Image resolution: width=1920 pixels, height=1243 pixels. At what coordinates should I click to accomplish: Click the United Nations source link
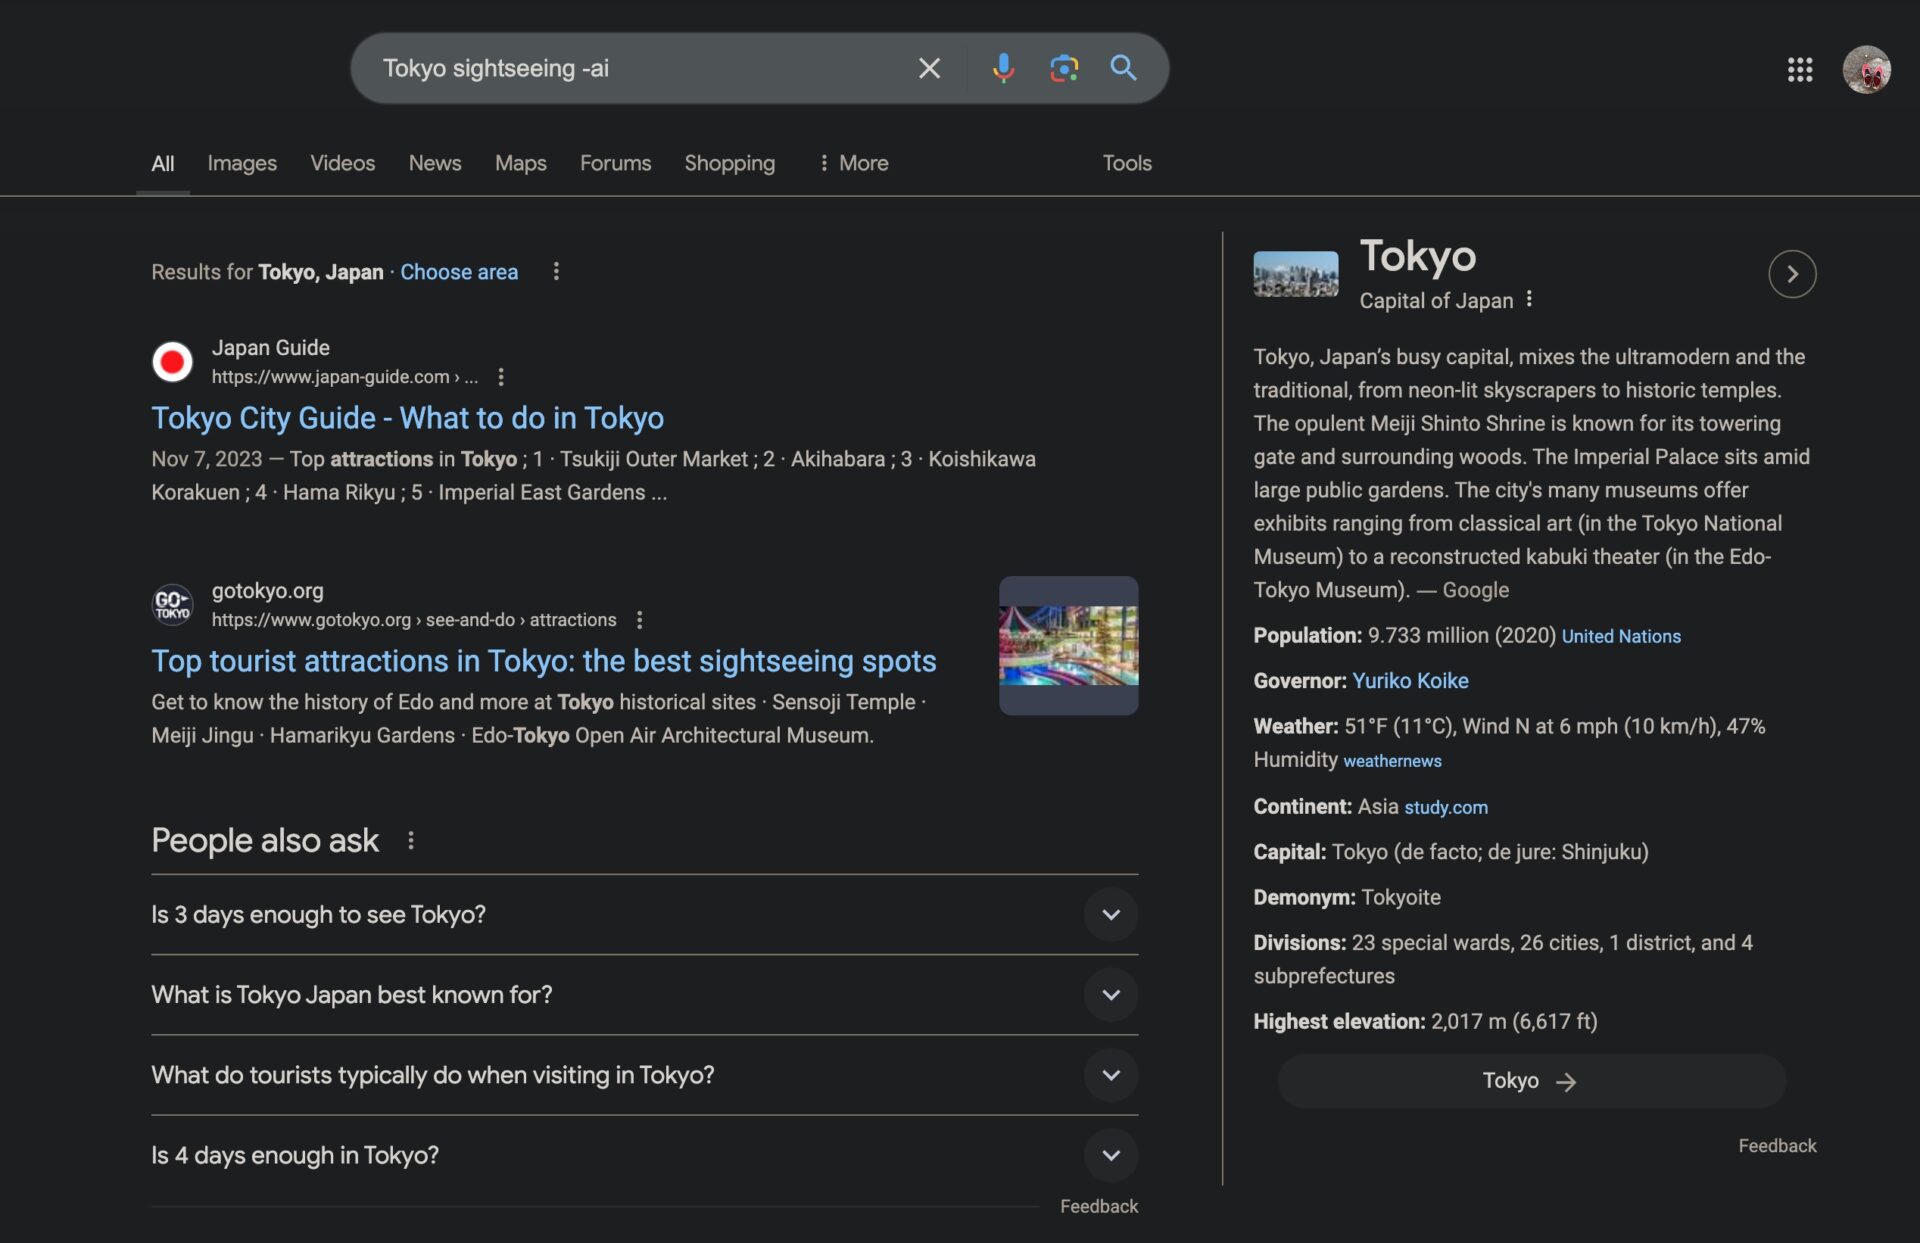pyautogui.click(x=1621, y=636)
